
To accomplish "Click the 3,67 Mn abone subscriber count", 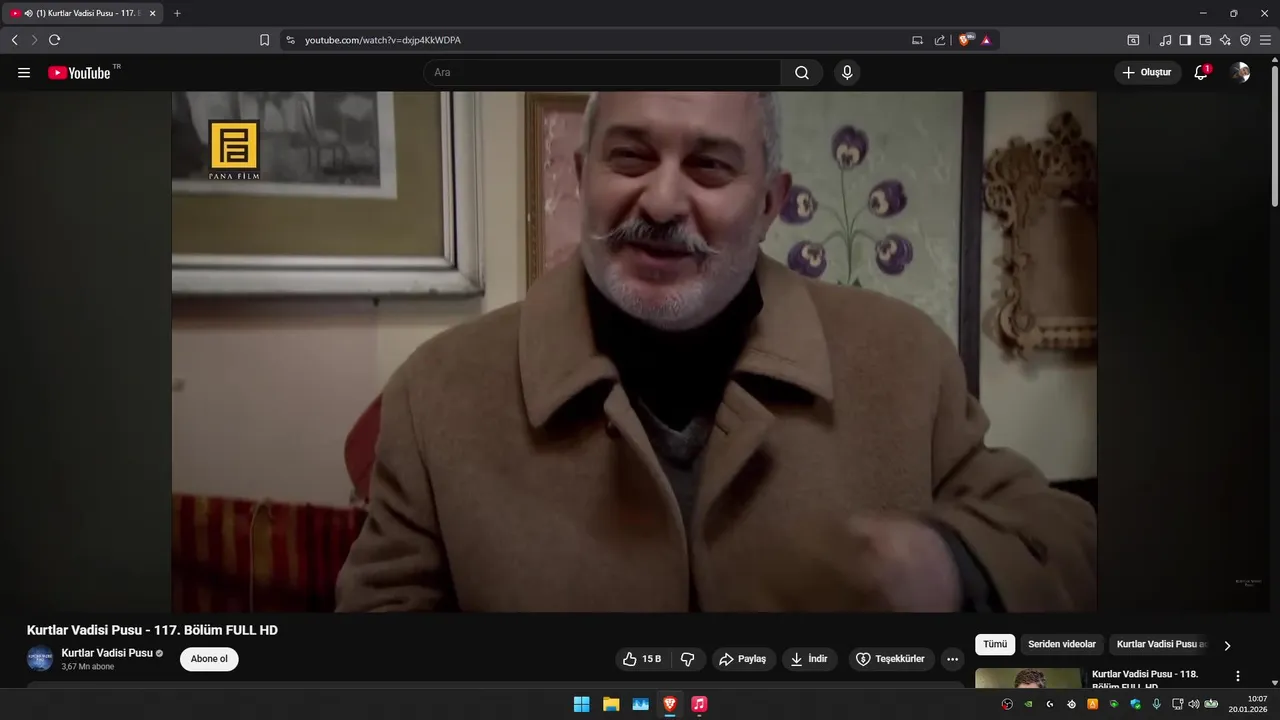I will coord(88,666).
